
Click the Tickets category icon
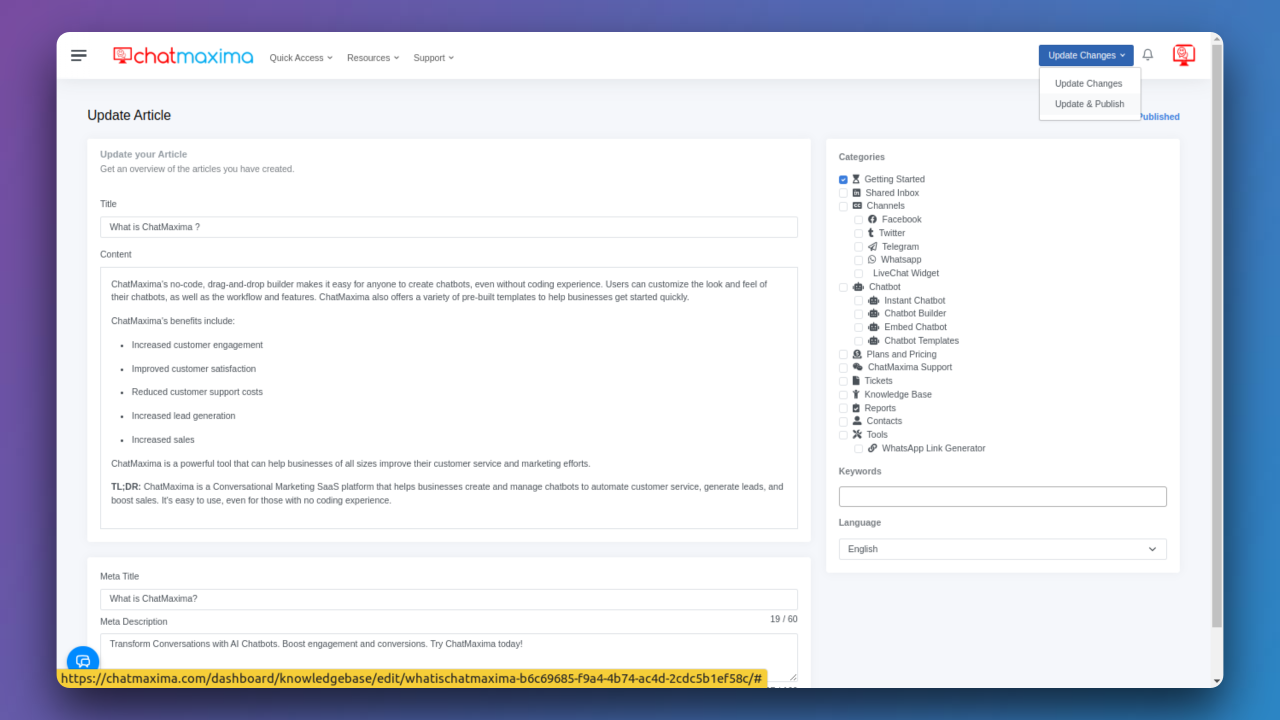[856, 381]
